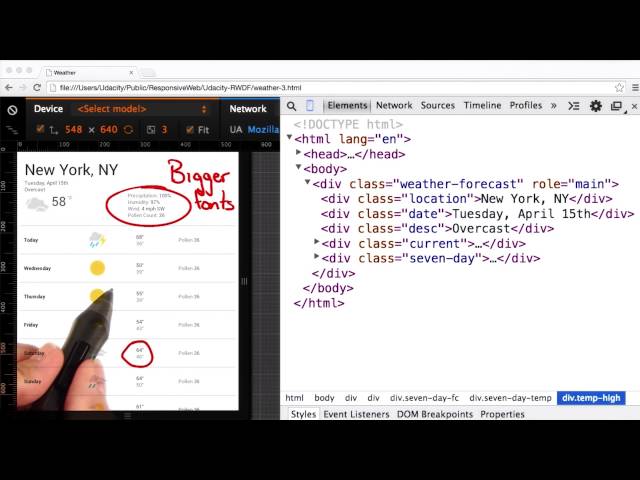The image size is (640, 480).
Task: Swap dimensions rotate icon
Action: coord(129,130)
